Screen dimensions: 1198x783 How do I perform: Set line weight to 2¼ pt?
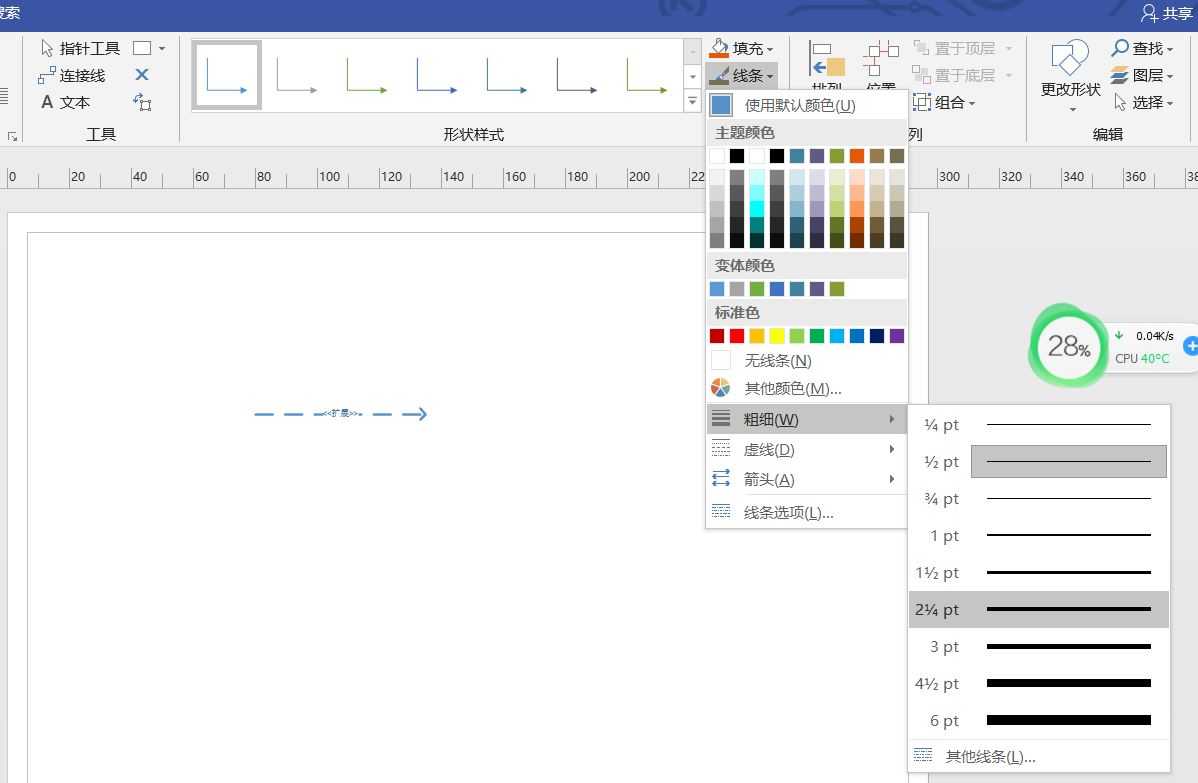point(1039,610)
